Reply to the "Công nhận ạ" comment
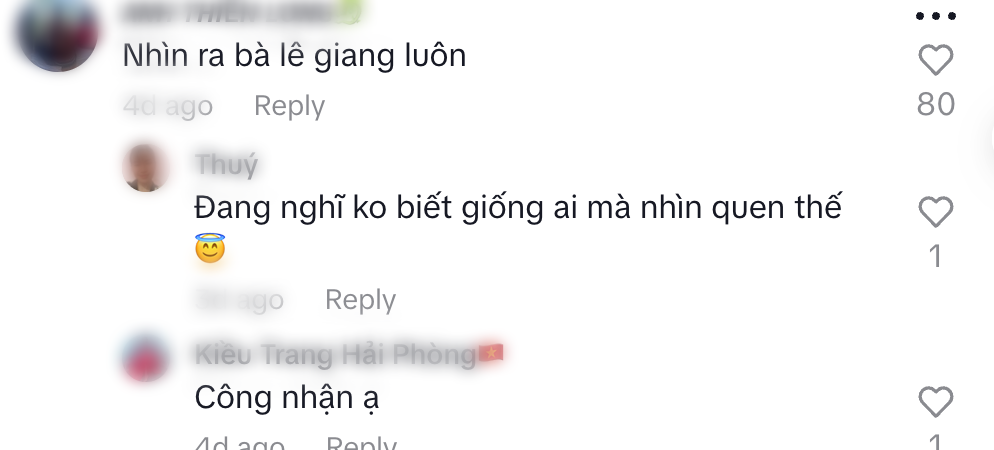This screenshot has width=994, height=450. (x=361, y=442)
